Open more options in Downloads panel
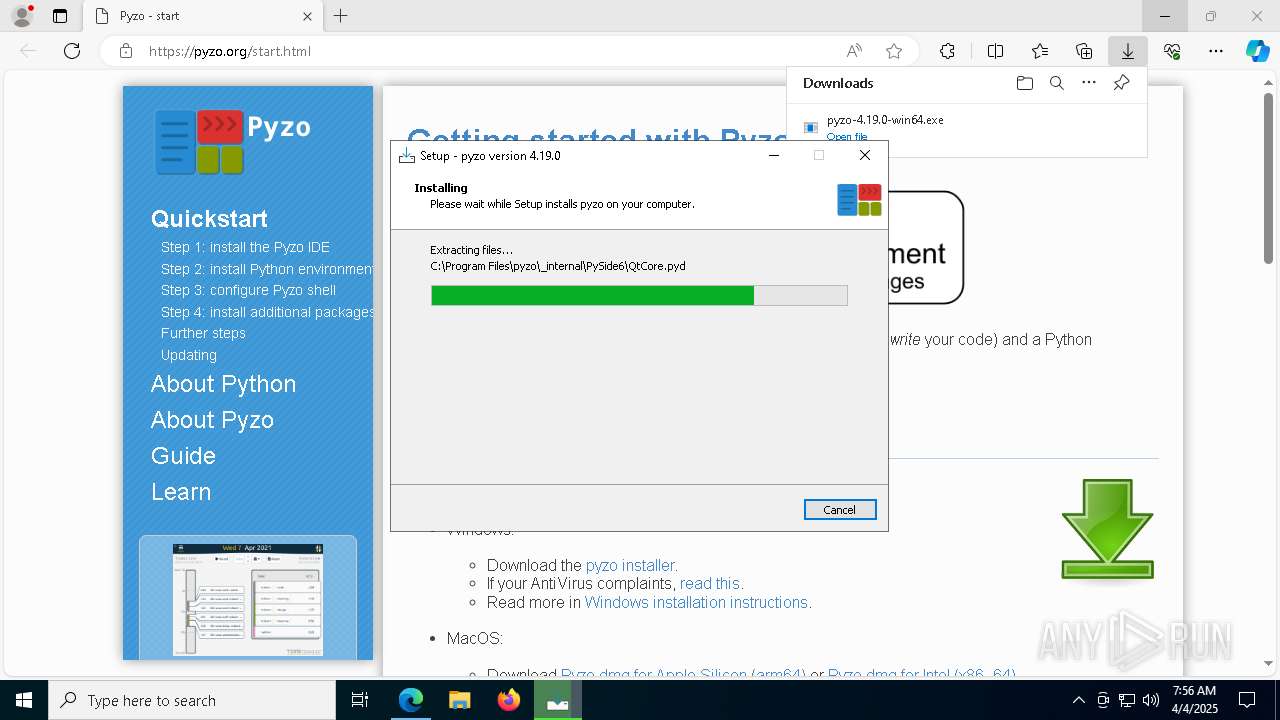Viewport: 1280px width, 720px height. (1089, 83)
